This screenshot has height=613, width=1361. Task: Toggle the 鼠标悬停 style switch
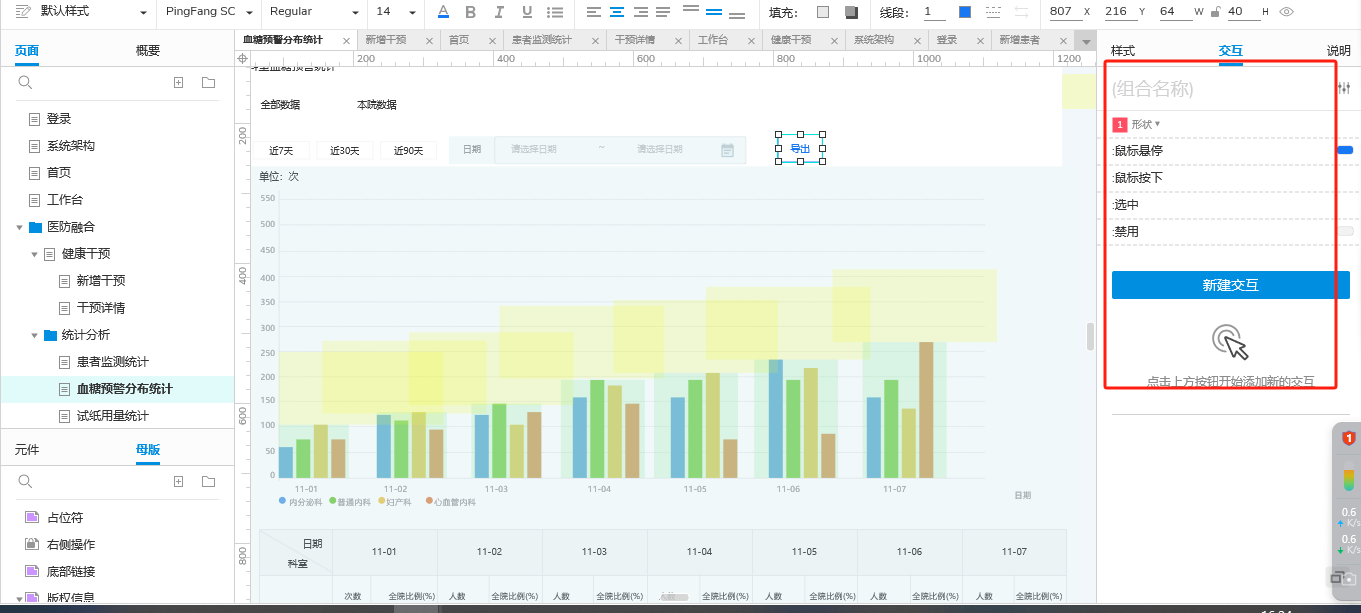pos(1345,150)
